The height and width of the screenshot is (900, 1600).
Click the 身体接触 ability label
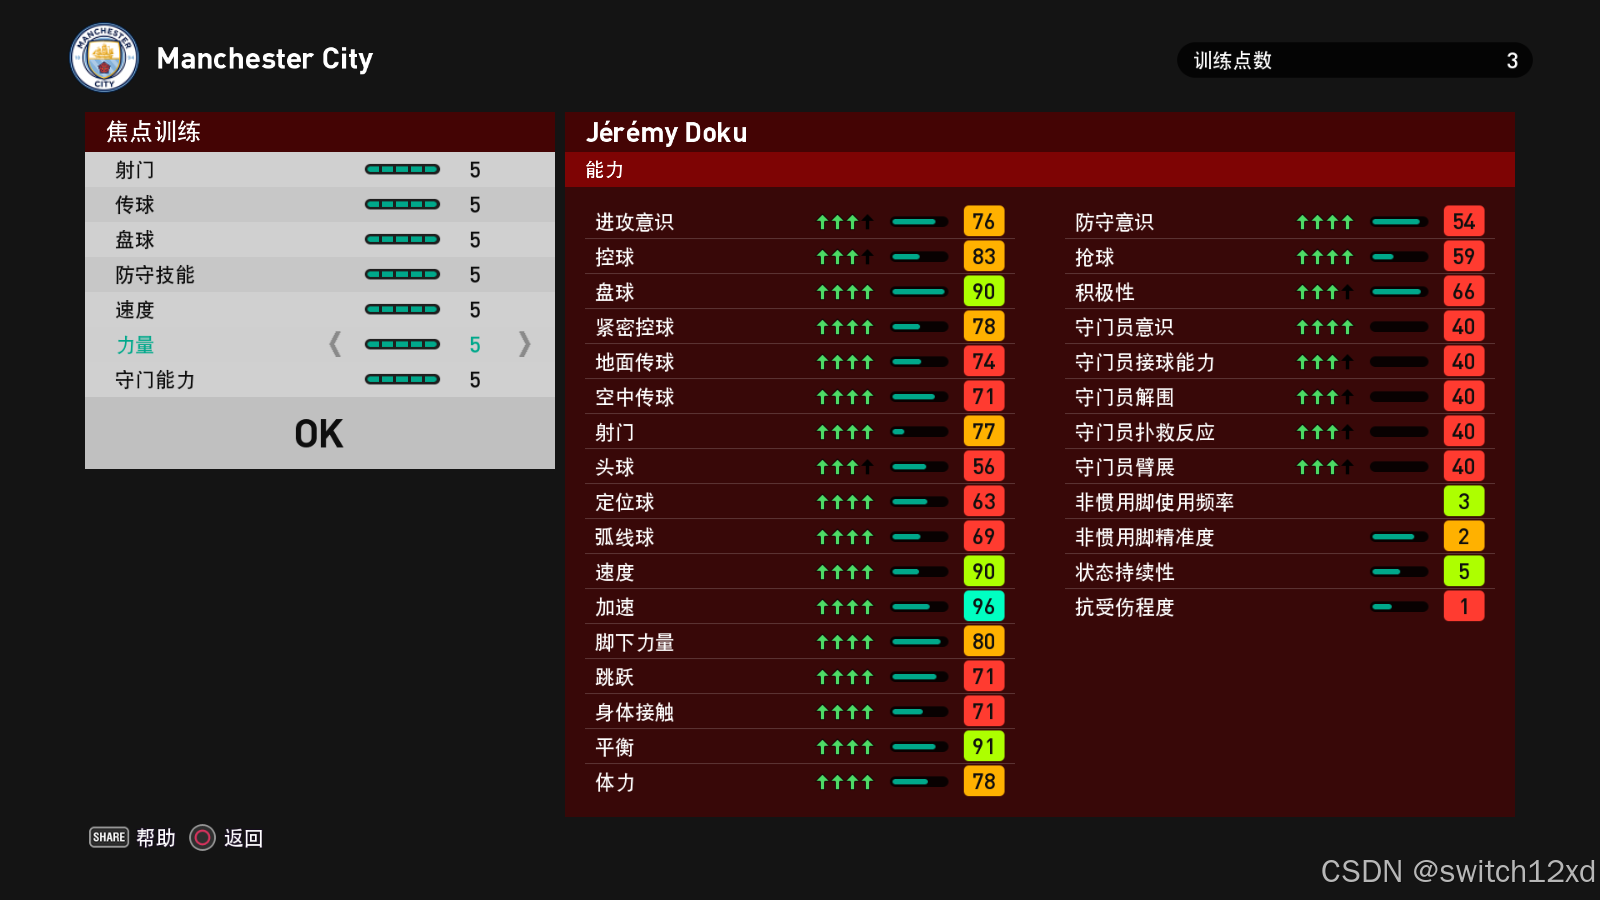[x=635, y=712]
